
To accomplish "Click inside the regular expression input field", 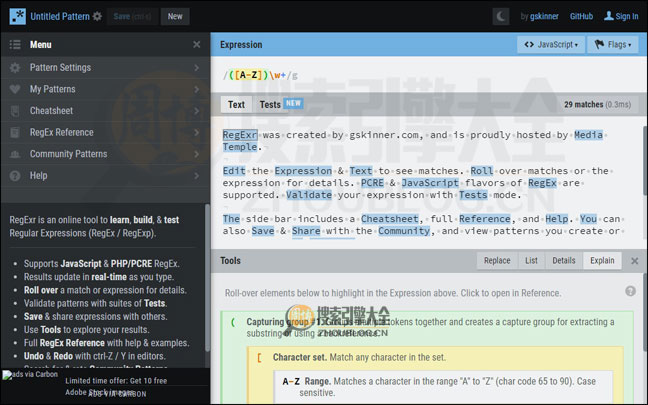I will point(429,75).
